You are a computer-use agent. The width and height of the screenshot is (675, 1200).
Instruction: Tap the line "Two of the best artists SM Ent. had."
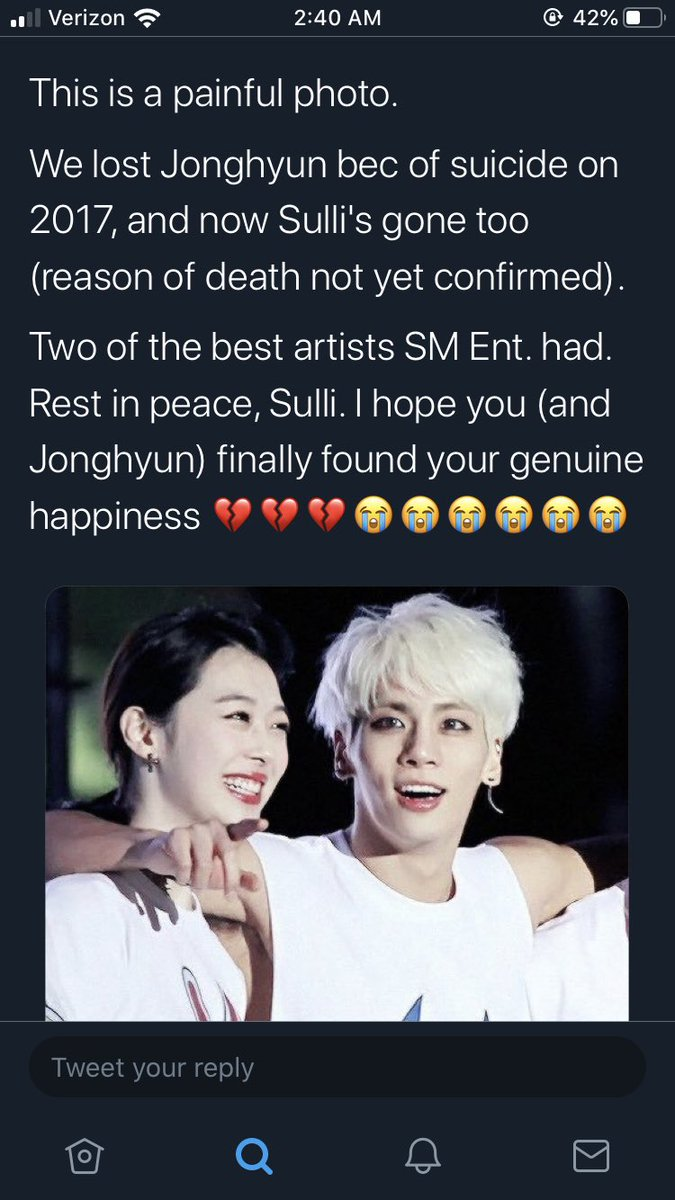coord(311,347)
